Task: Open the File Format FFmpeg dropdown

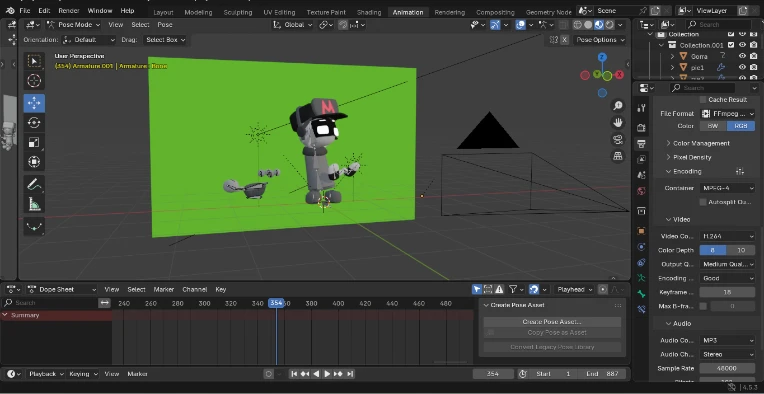Action: [x=727, y=113]
